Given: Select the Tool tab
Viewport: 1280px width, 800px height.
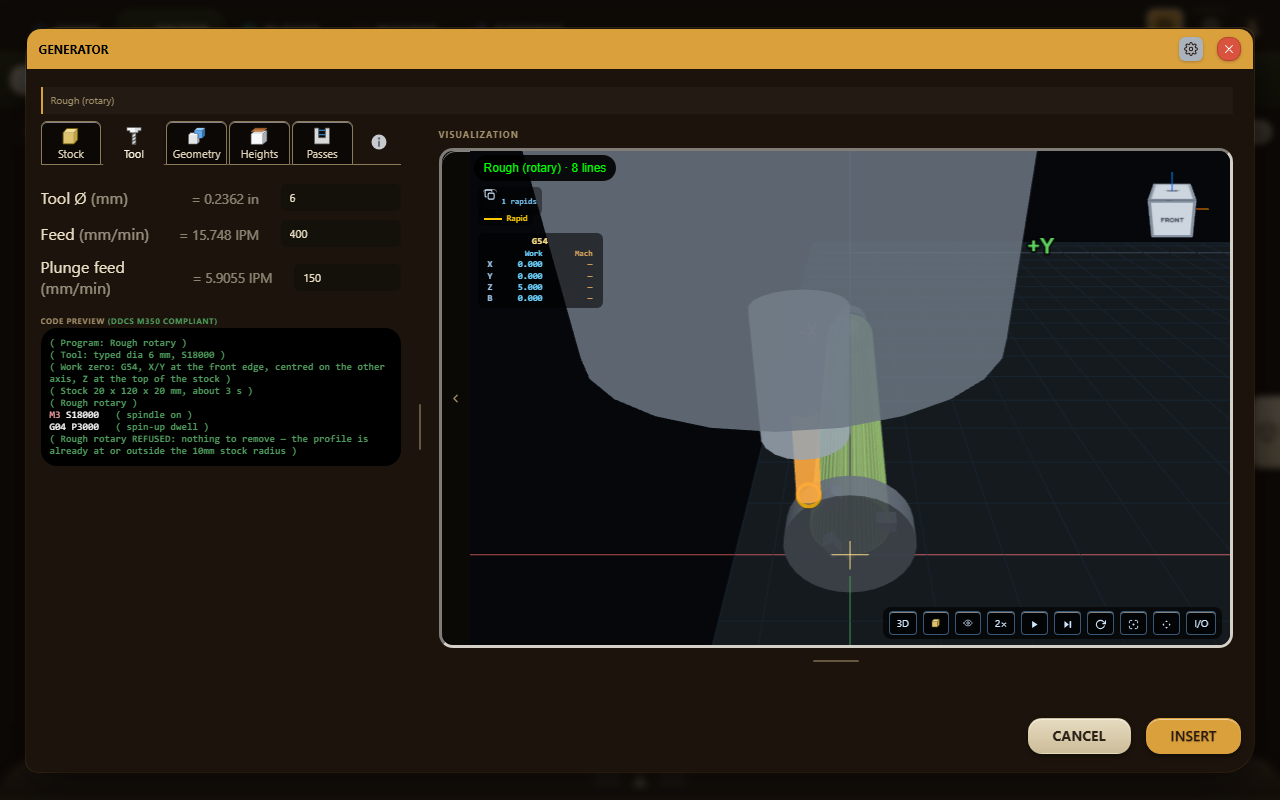Looking at the screenshot, I should [134, 143].
